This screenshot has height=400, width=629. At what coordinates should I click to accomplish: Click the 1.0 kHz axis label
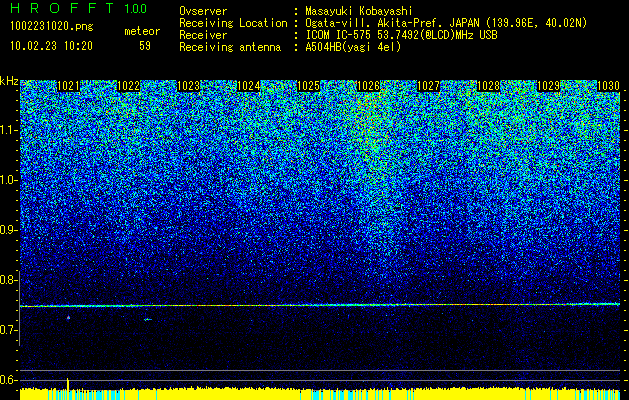pyautogui.click(x=9, y=180)
